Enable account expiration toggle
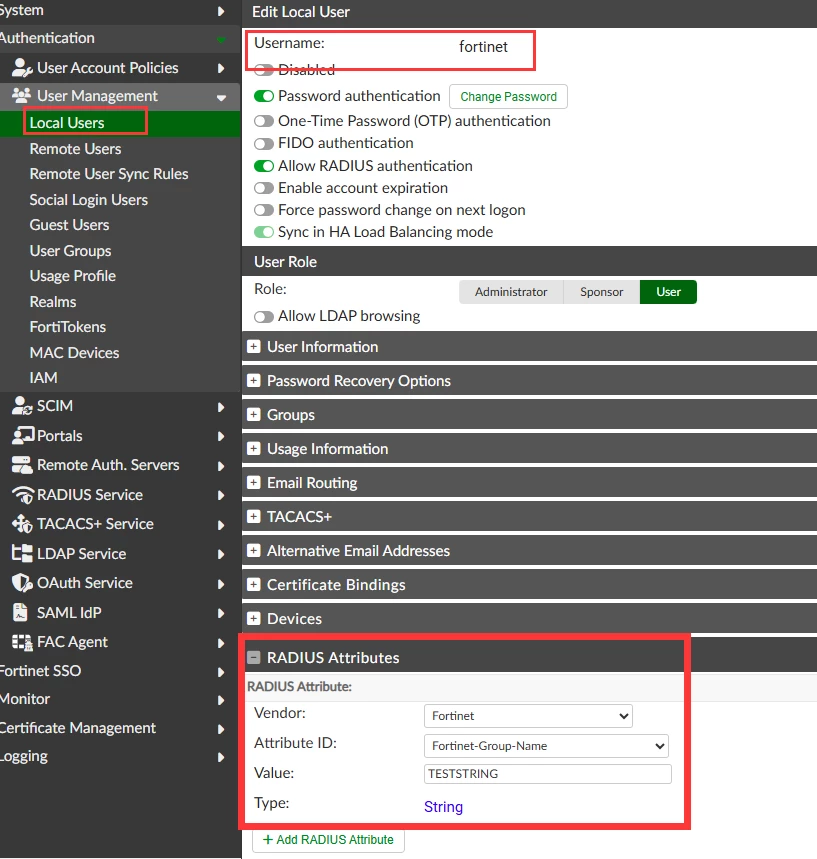 [264, 188]
